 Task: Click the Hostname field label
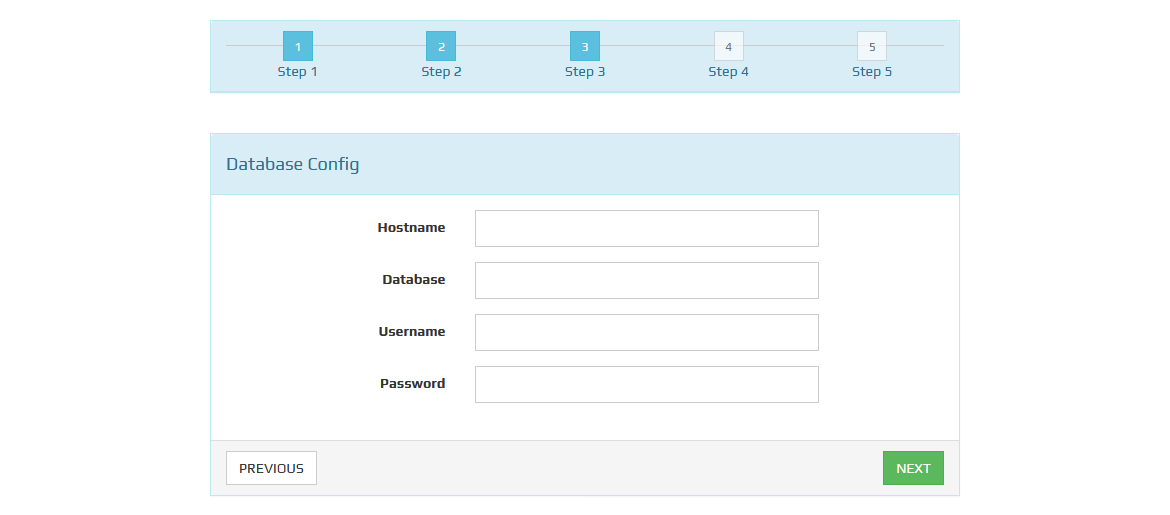point(411,228)
